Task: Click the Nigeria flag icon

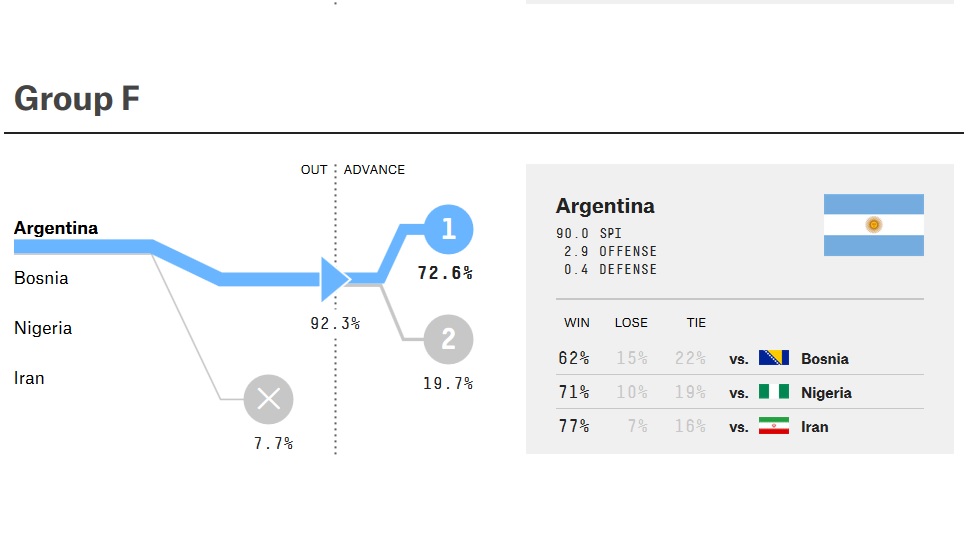Action: pyautogui.click(x=774, y=392)
